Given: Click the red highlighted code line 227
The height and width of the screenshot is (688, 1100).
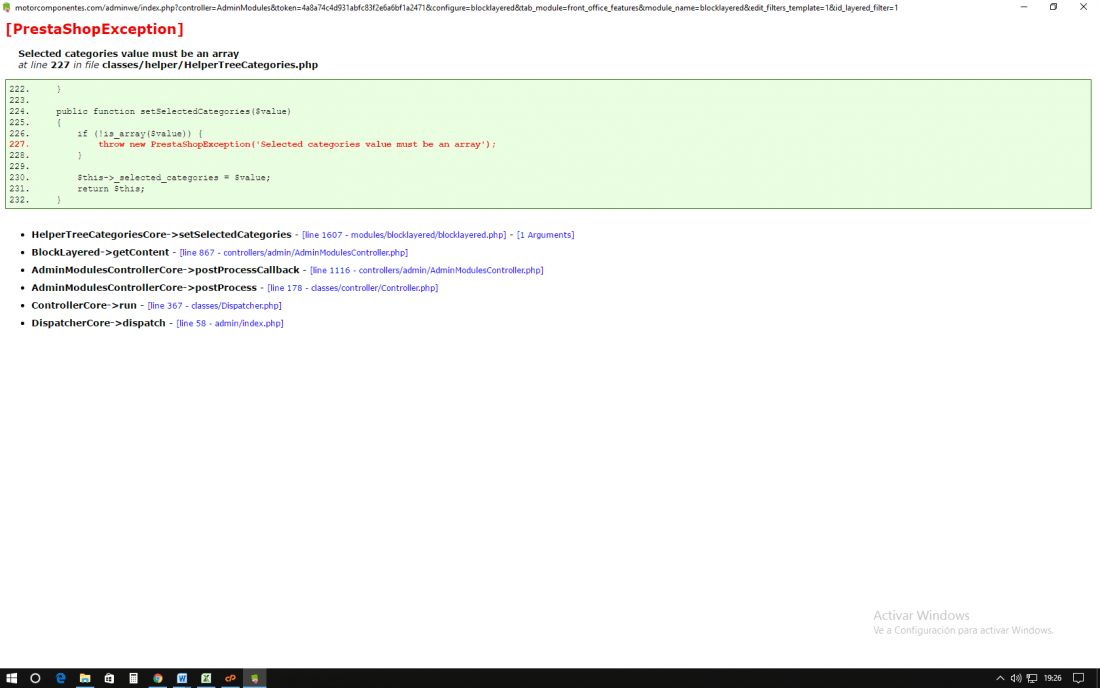Looking at the screenshot, I should click(297, 144).
